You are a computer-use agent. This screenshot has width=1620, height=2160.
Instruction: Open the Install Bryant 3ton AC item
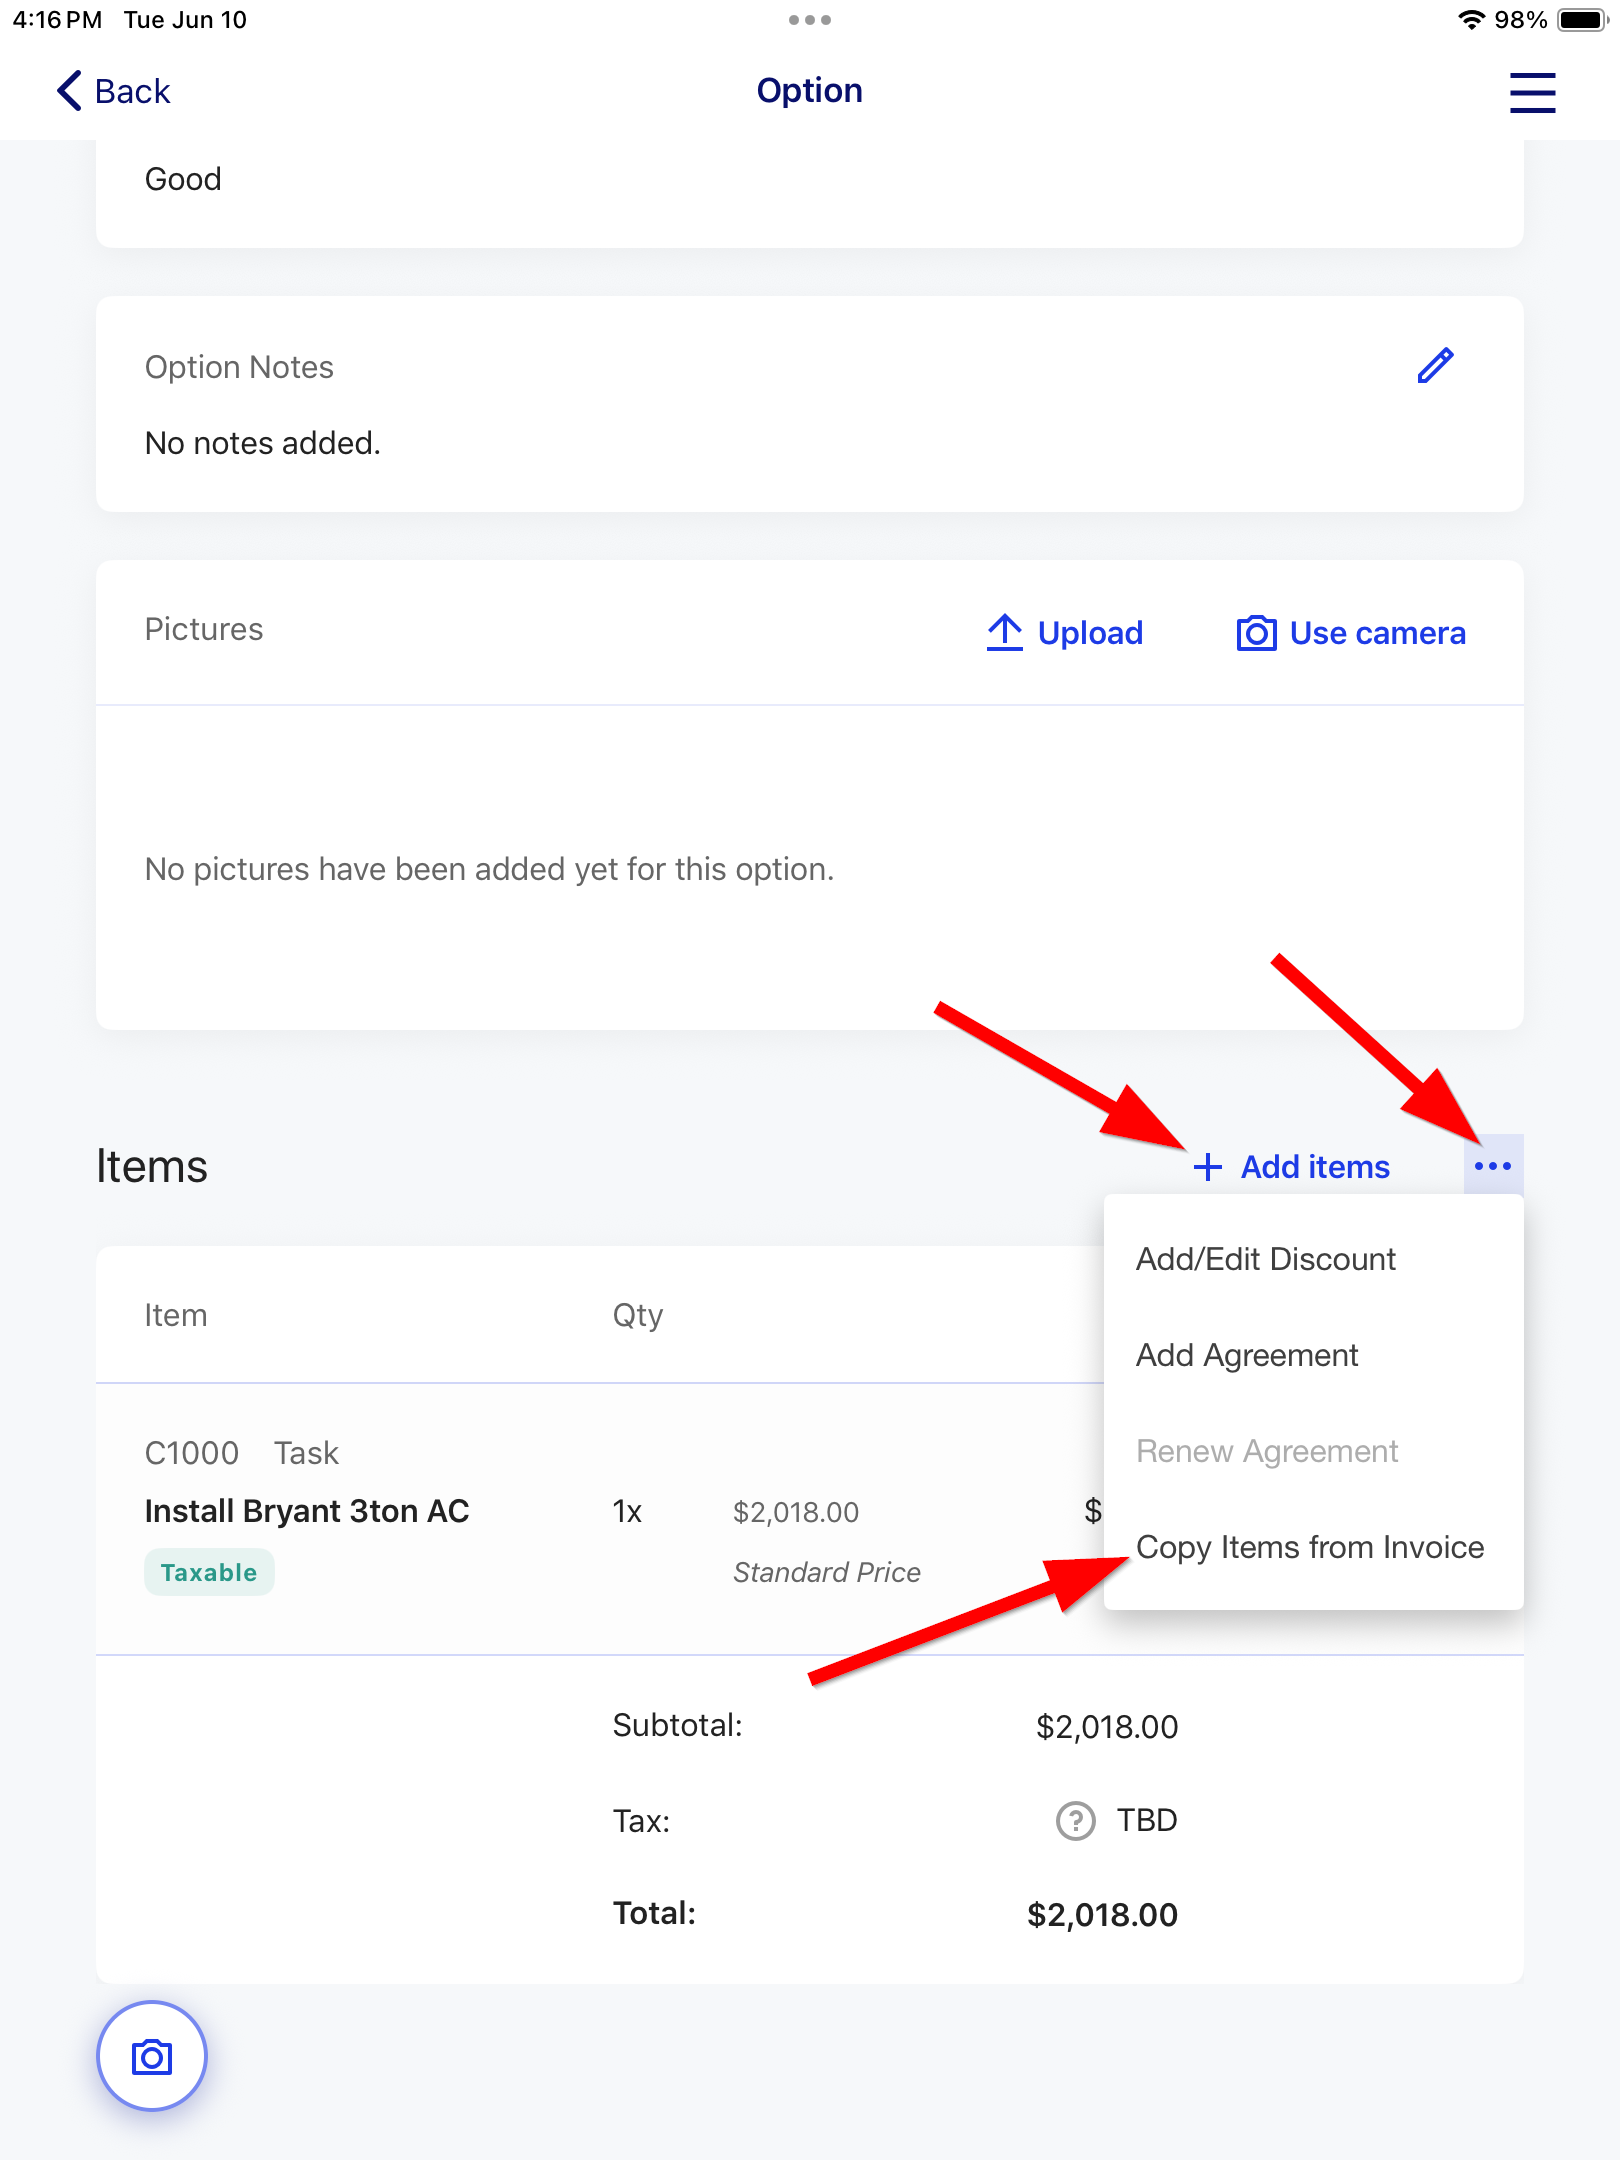306,1511
